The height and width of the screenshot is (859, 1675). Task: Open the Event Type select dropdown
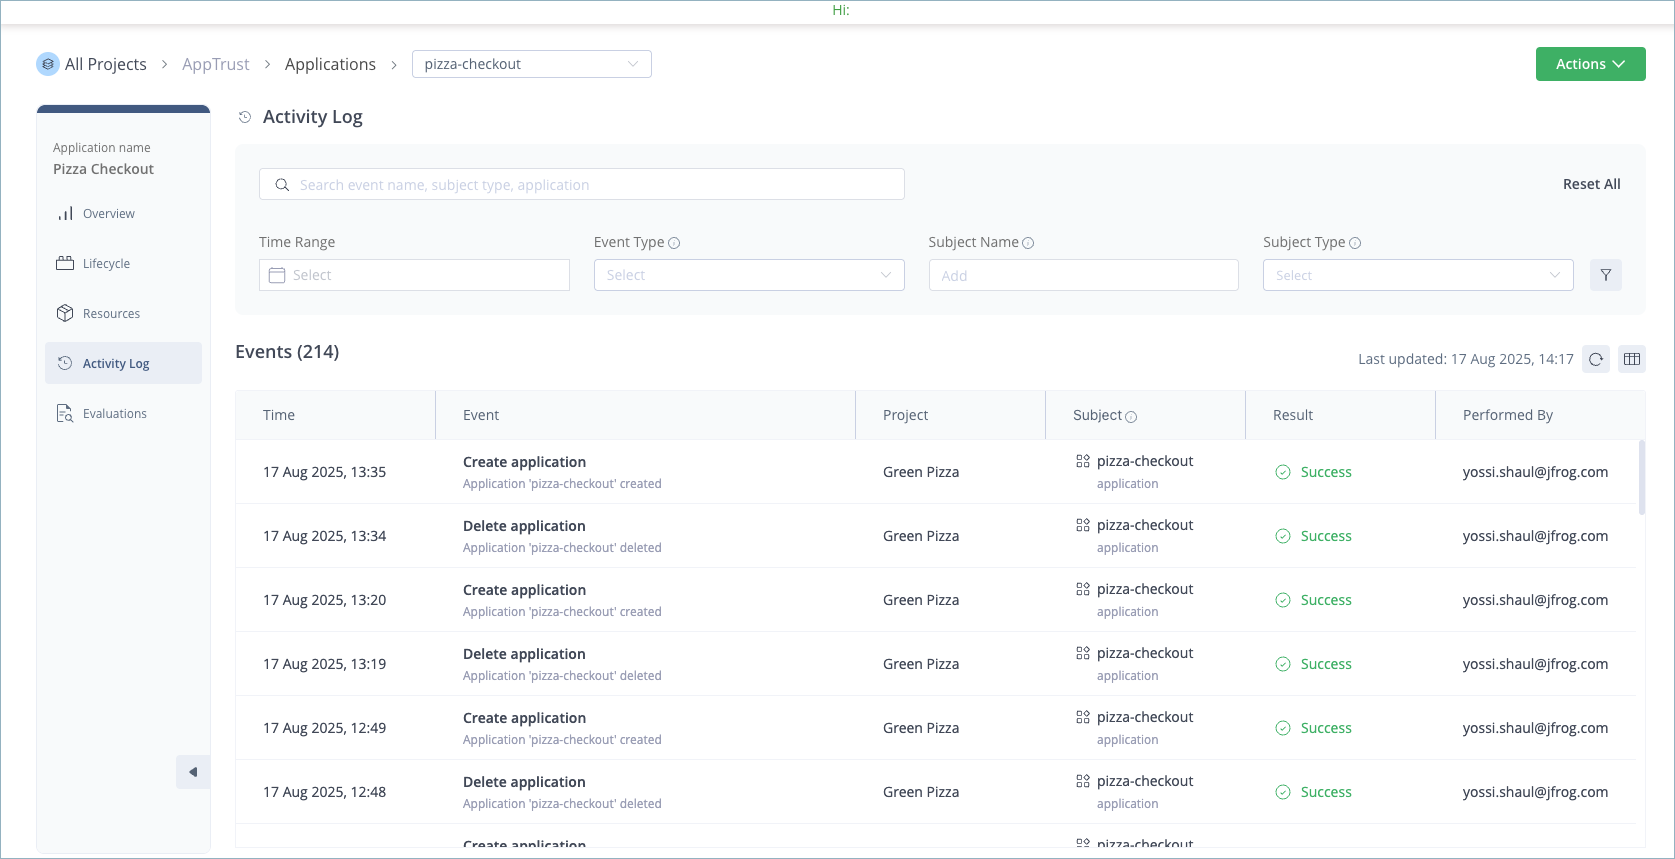click(x=749, y=275)
